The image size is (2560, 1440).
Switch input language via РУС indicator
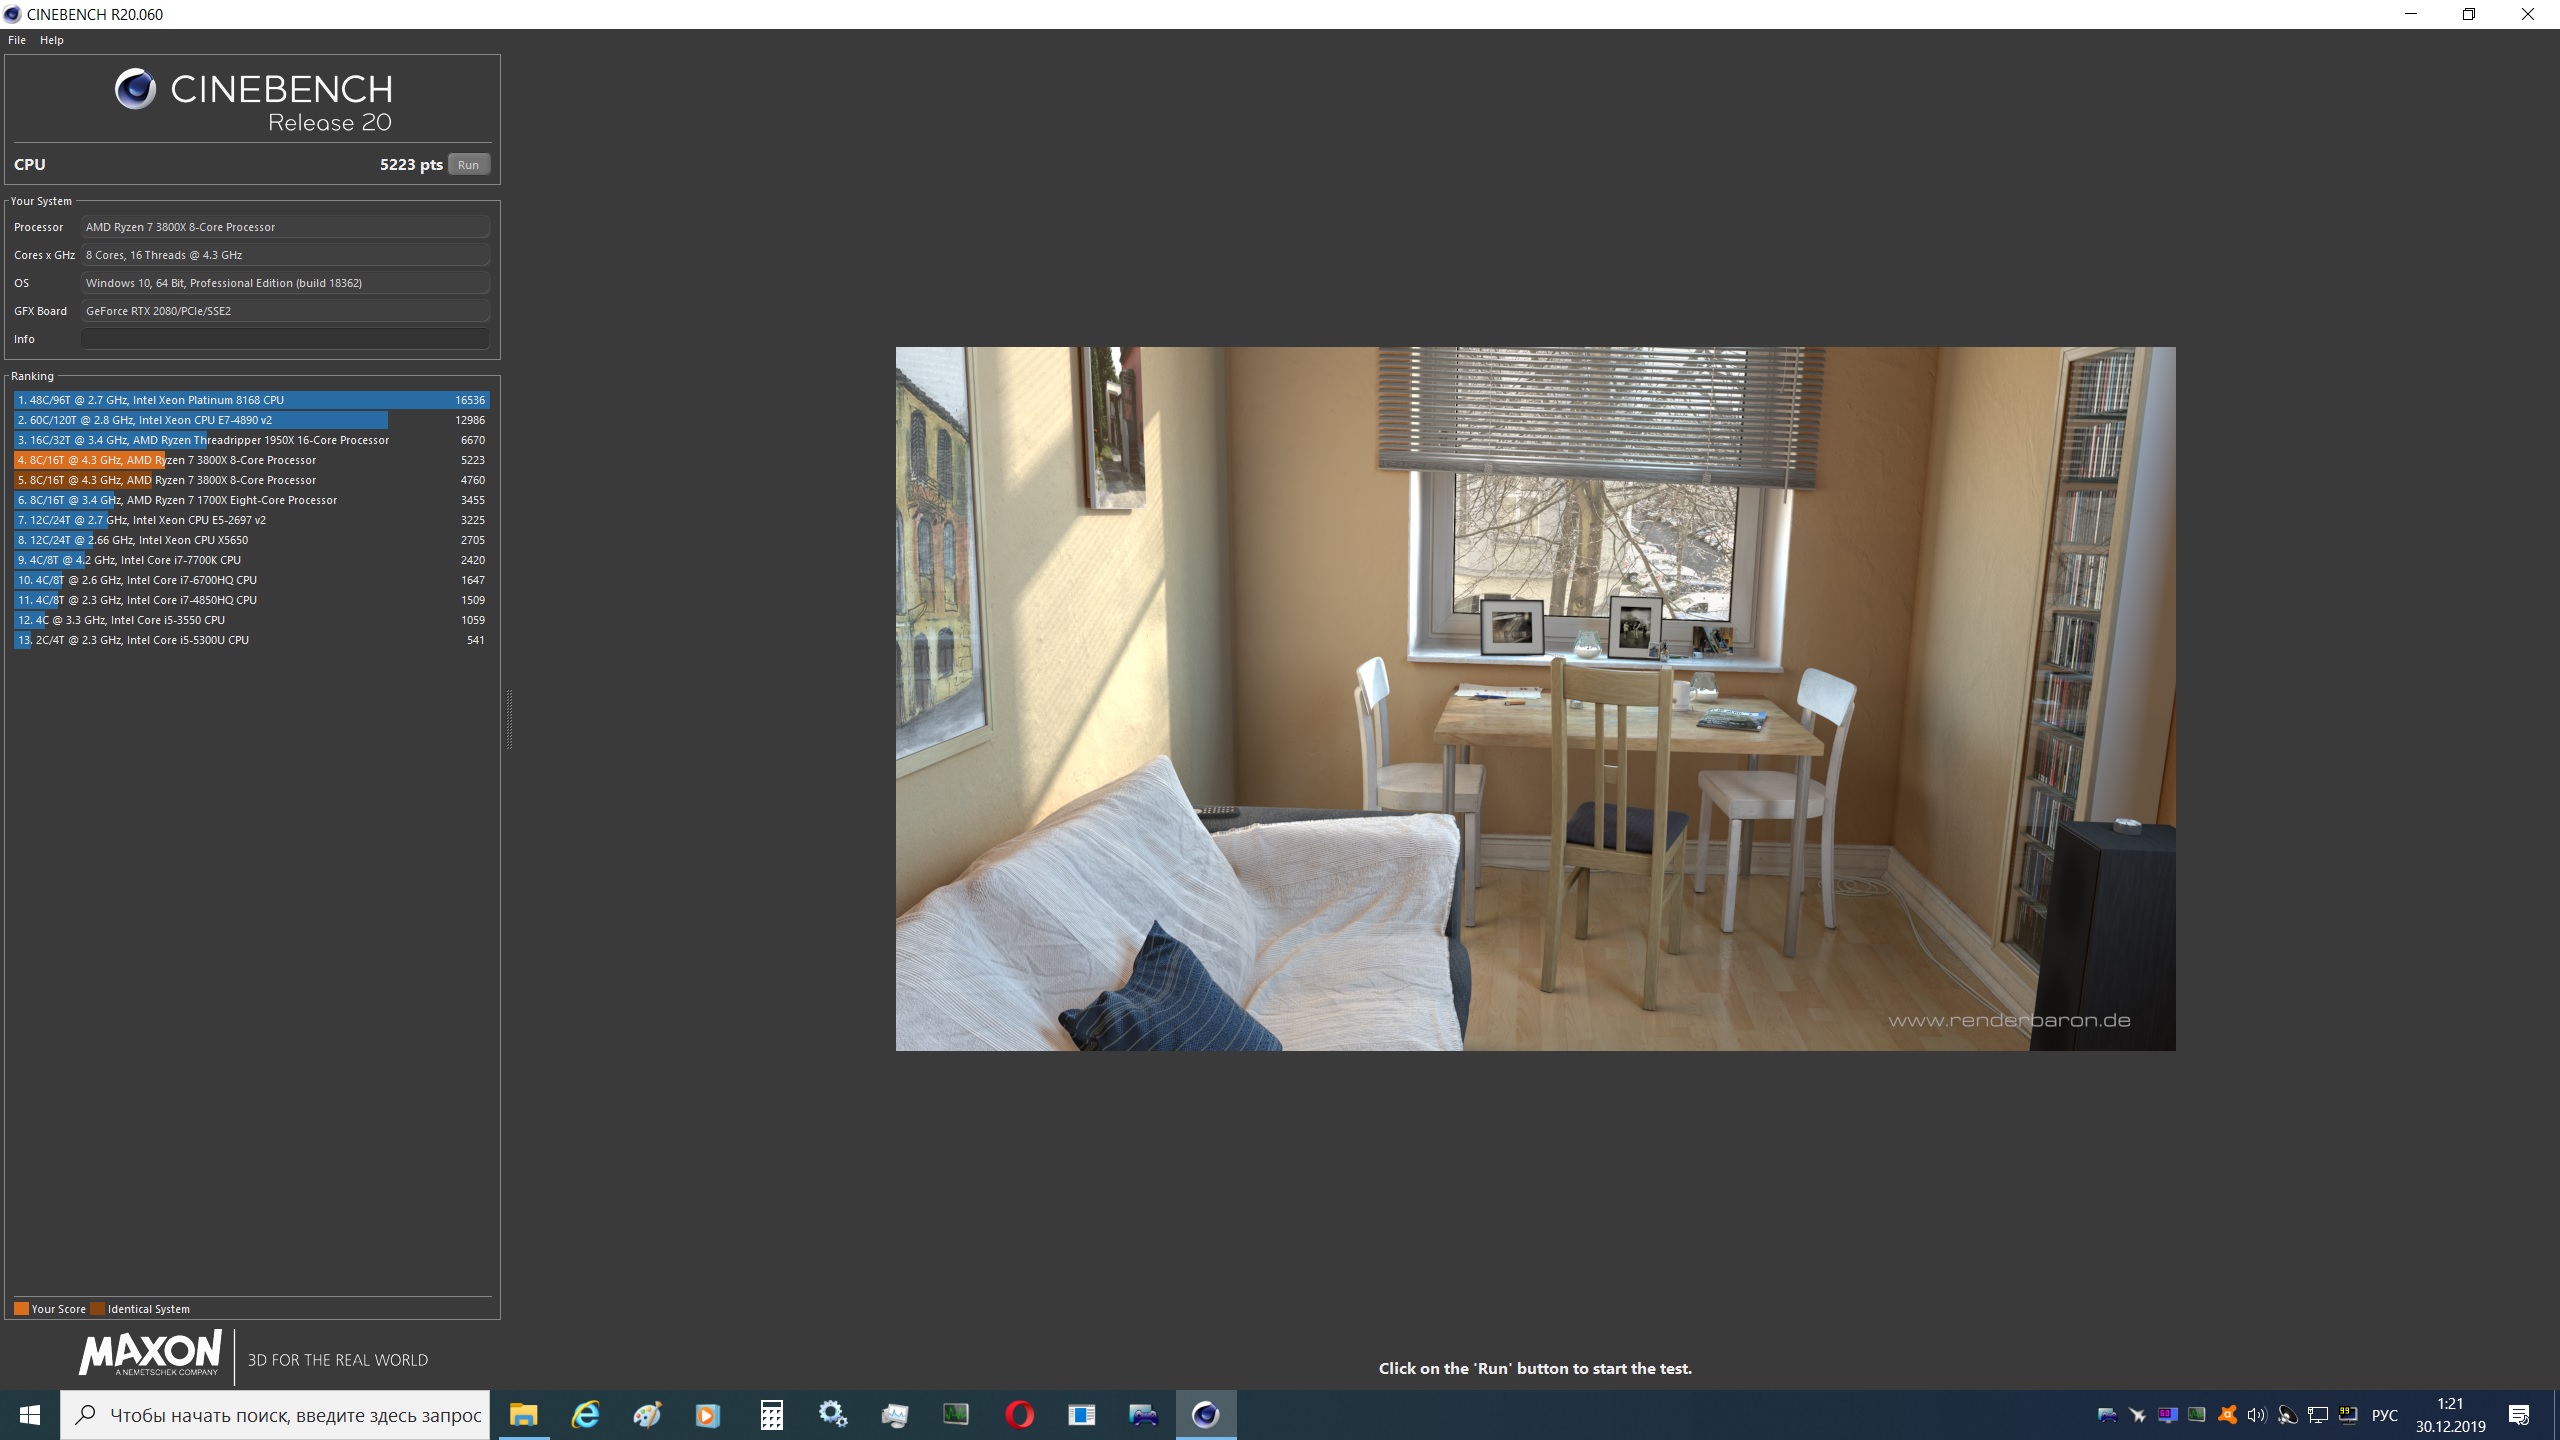tap(2385, 1415)
